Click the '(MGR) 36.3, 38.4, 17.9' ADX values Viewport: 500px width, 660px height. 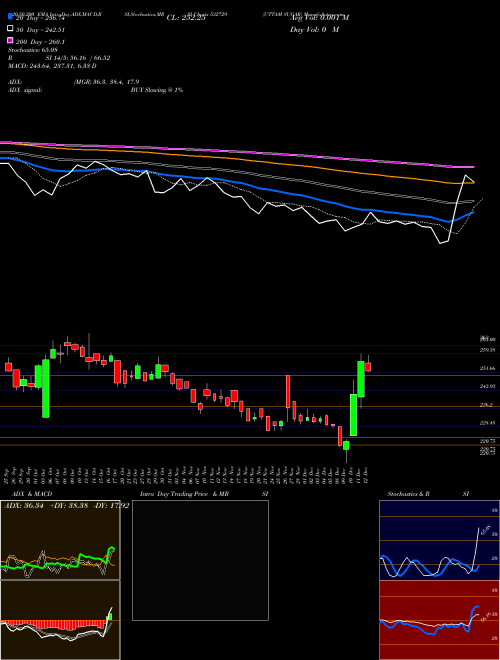click(106, 82)
